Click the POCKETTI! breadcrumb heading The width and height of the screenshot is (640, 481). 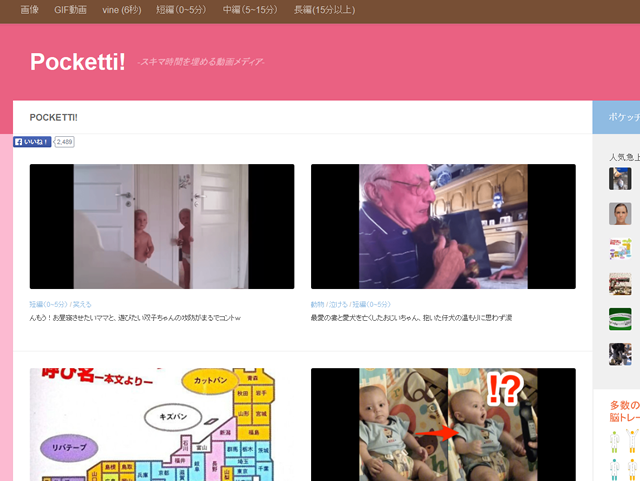click(53, 118)
